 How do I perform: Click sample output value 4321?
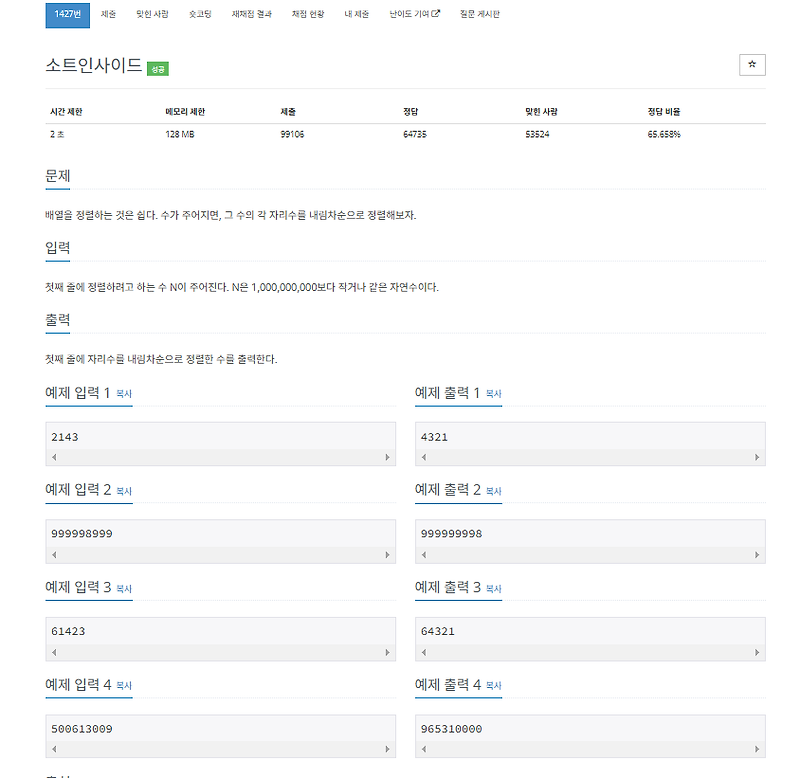pos(434,437)
